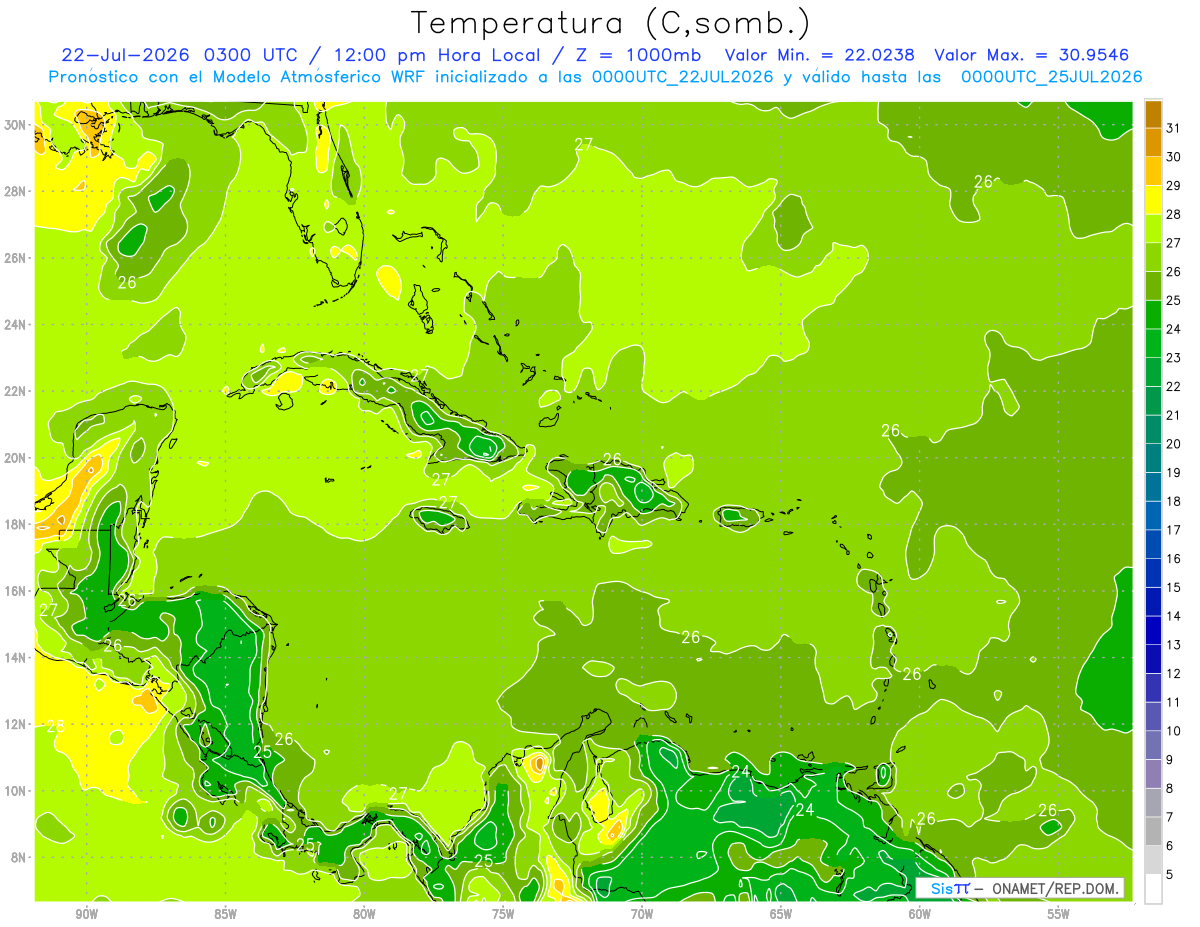Click the color scale value "13"
Image resolution: width=1200 pixels, height=927 pixels.
[x=1174, y=645]
